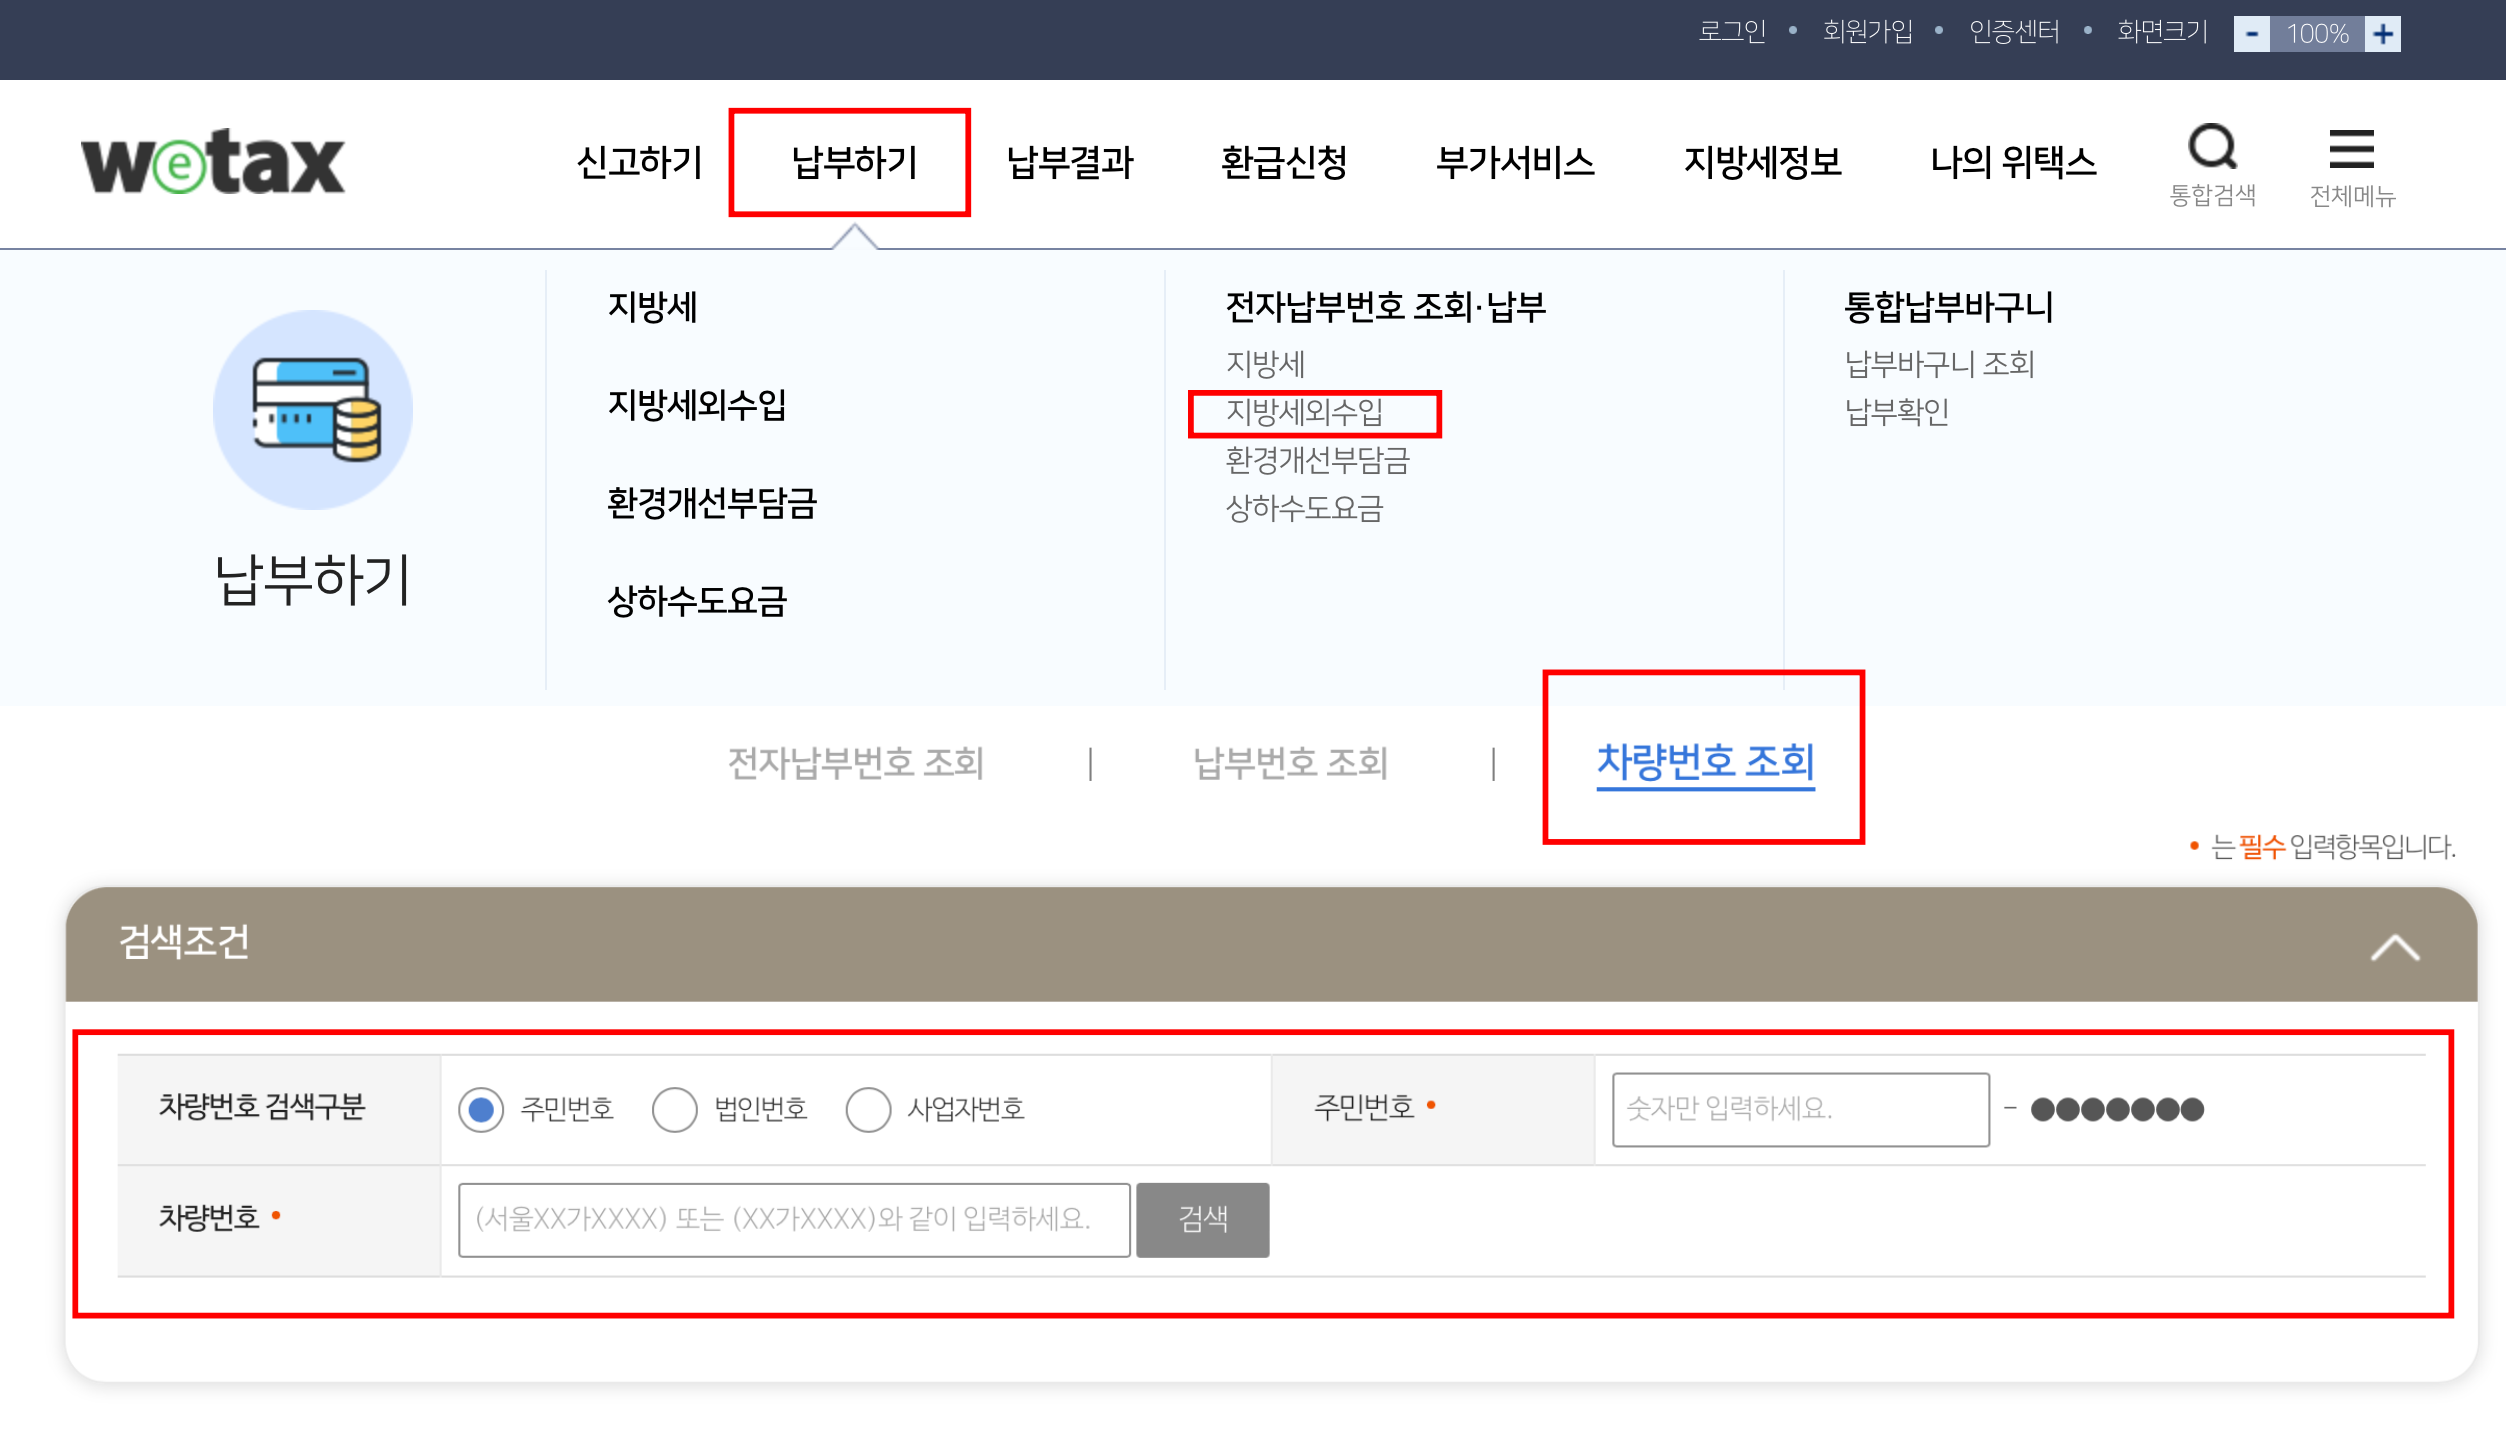The image size is (2506, 1439).
Task: Switch to 전자납부번호 조회 tab
Action: tap(855, 763)
